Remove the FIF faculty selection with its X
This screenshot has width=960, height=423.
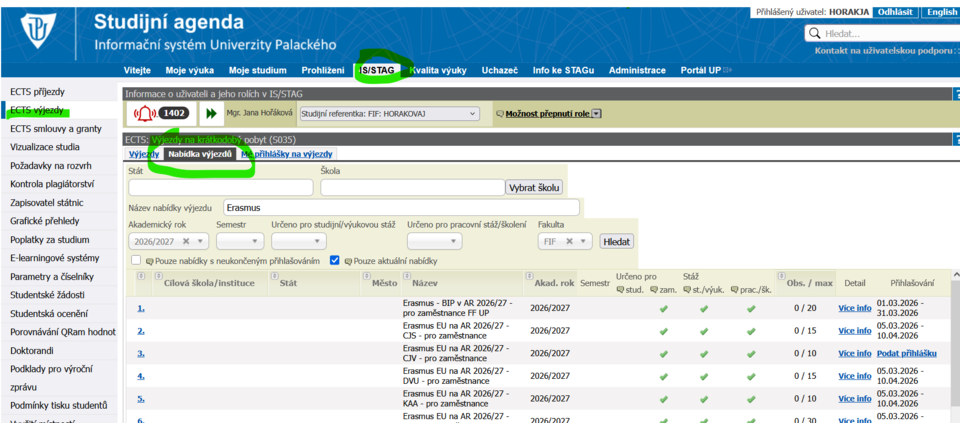tap(570, 241)
